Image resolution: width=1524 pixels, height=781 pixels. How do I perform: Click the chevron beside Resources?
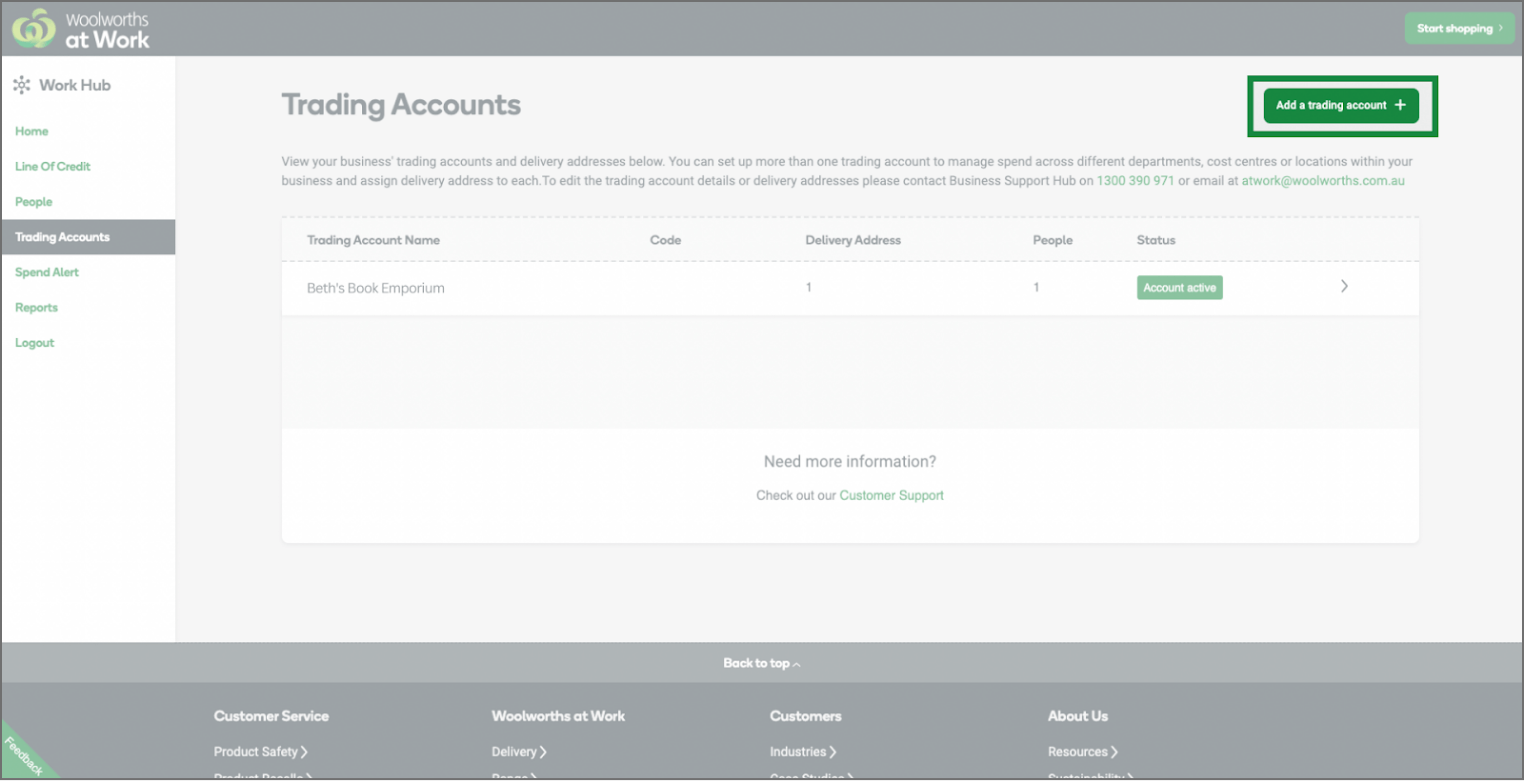coord(1114,751)
